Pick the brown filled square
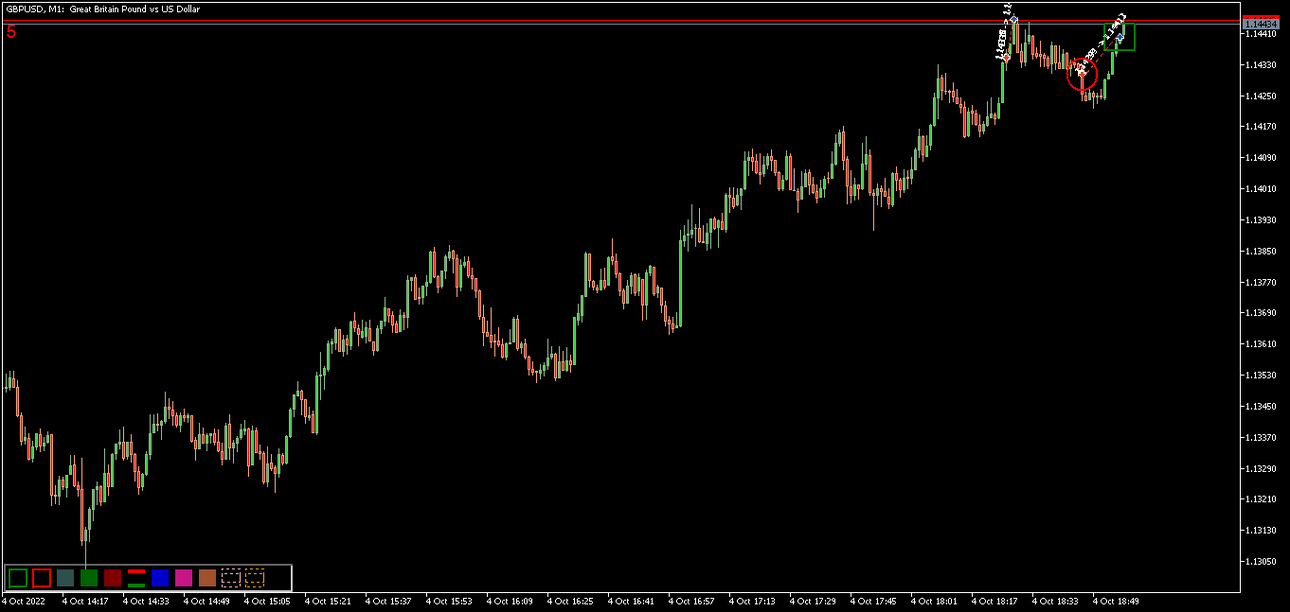This screenshot has width=1290, height=612. pos(207,577)
